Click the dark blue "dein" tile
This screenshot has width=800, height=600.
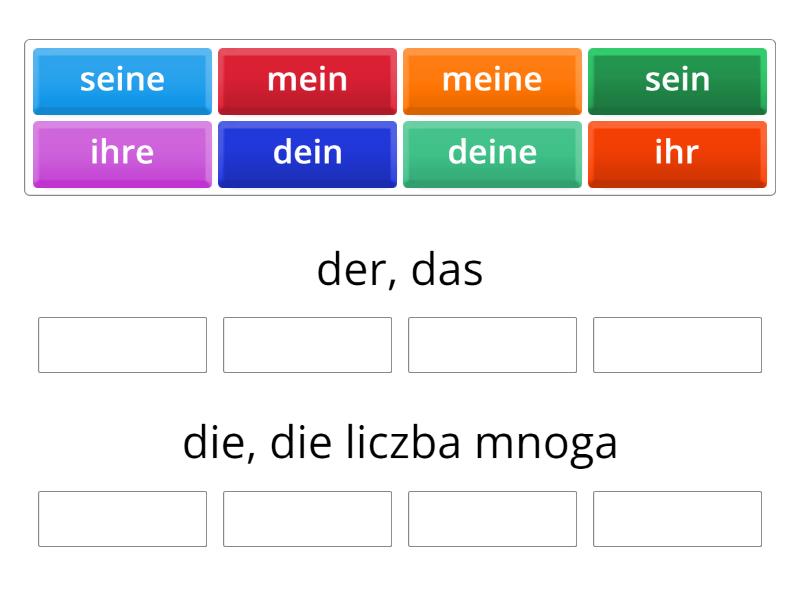coord(307,153)
